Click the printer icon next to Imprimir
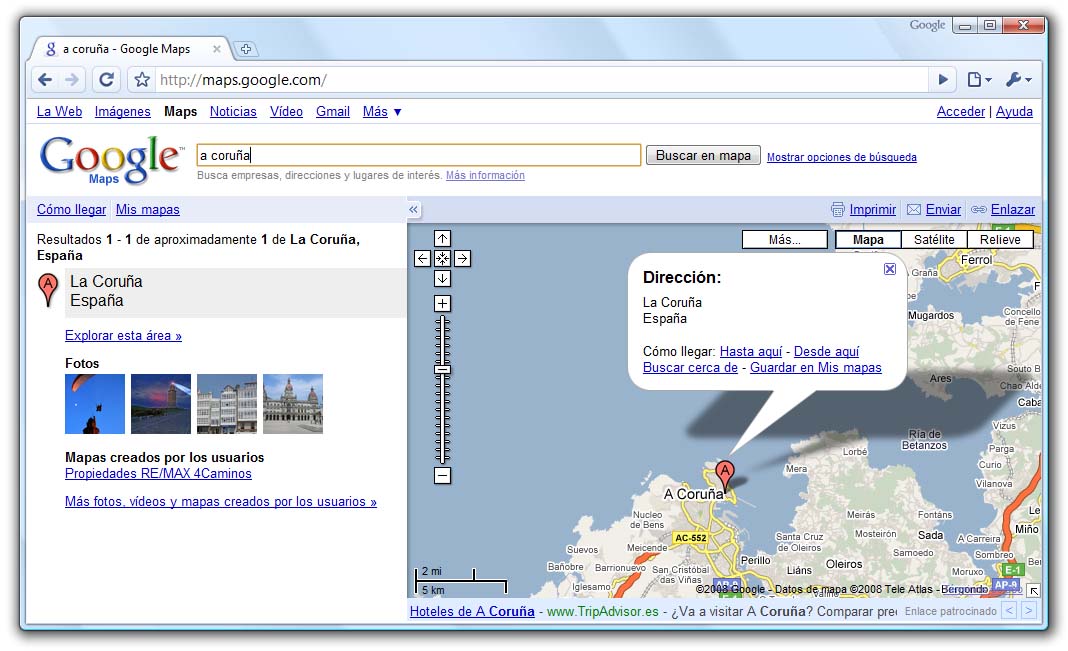Image resolution: width=1068 pixels, height=651 pixels. coord(838,210)
